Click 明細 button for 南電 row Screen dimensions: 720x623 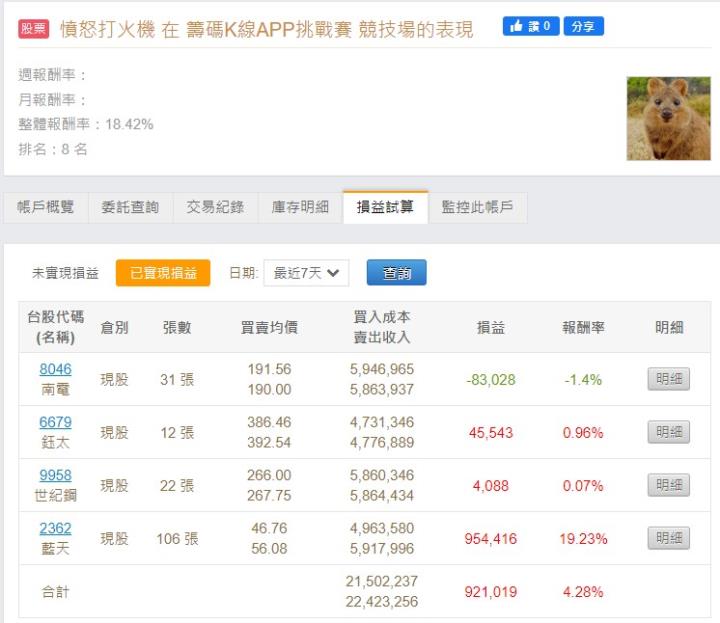tap(669, 379)
